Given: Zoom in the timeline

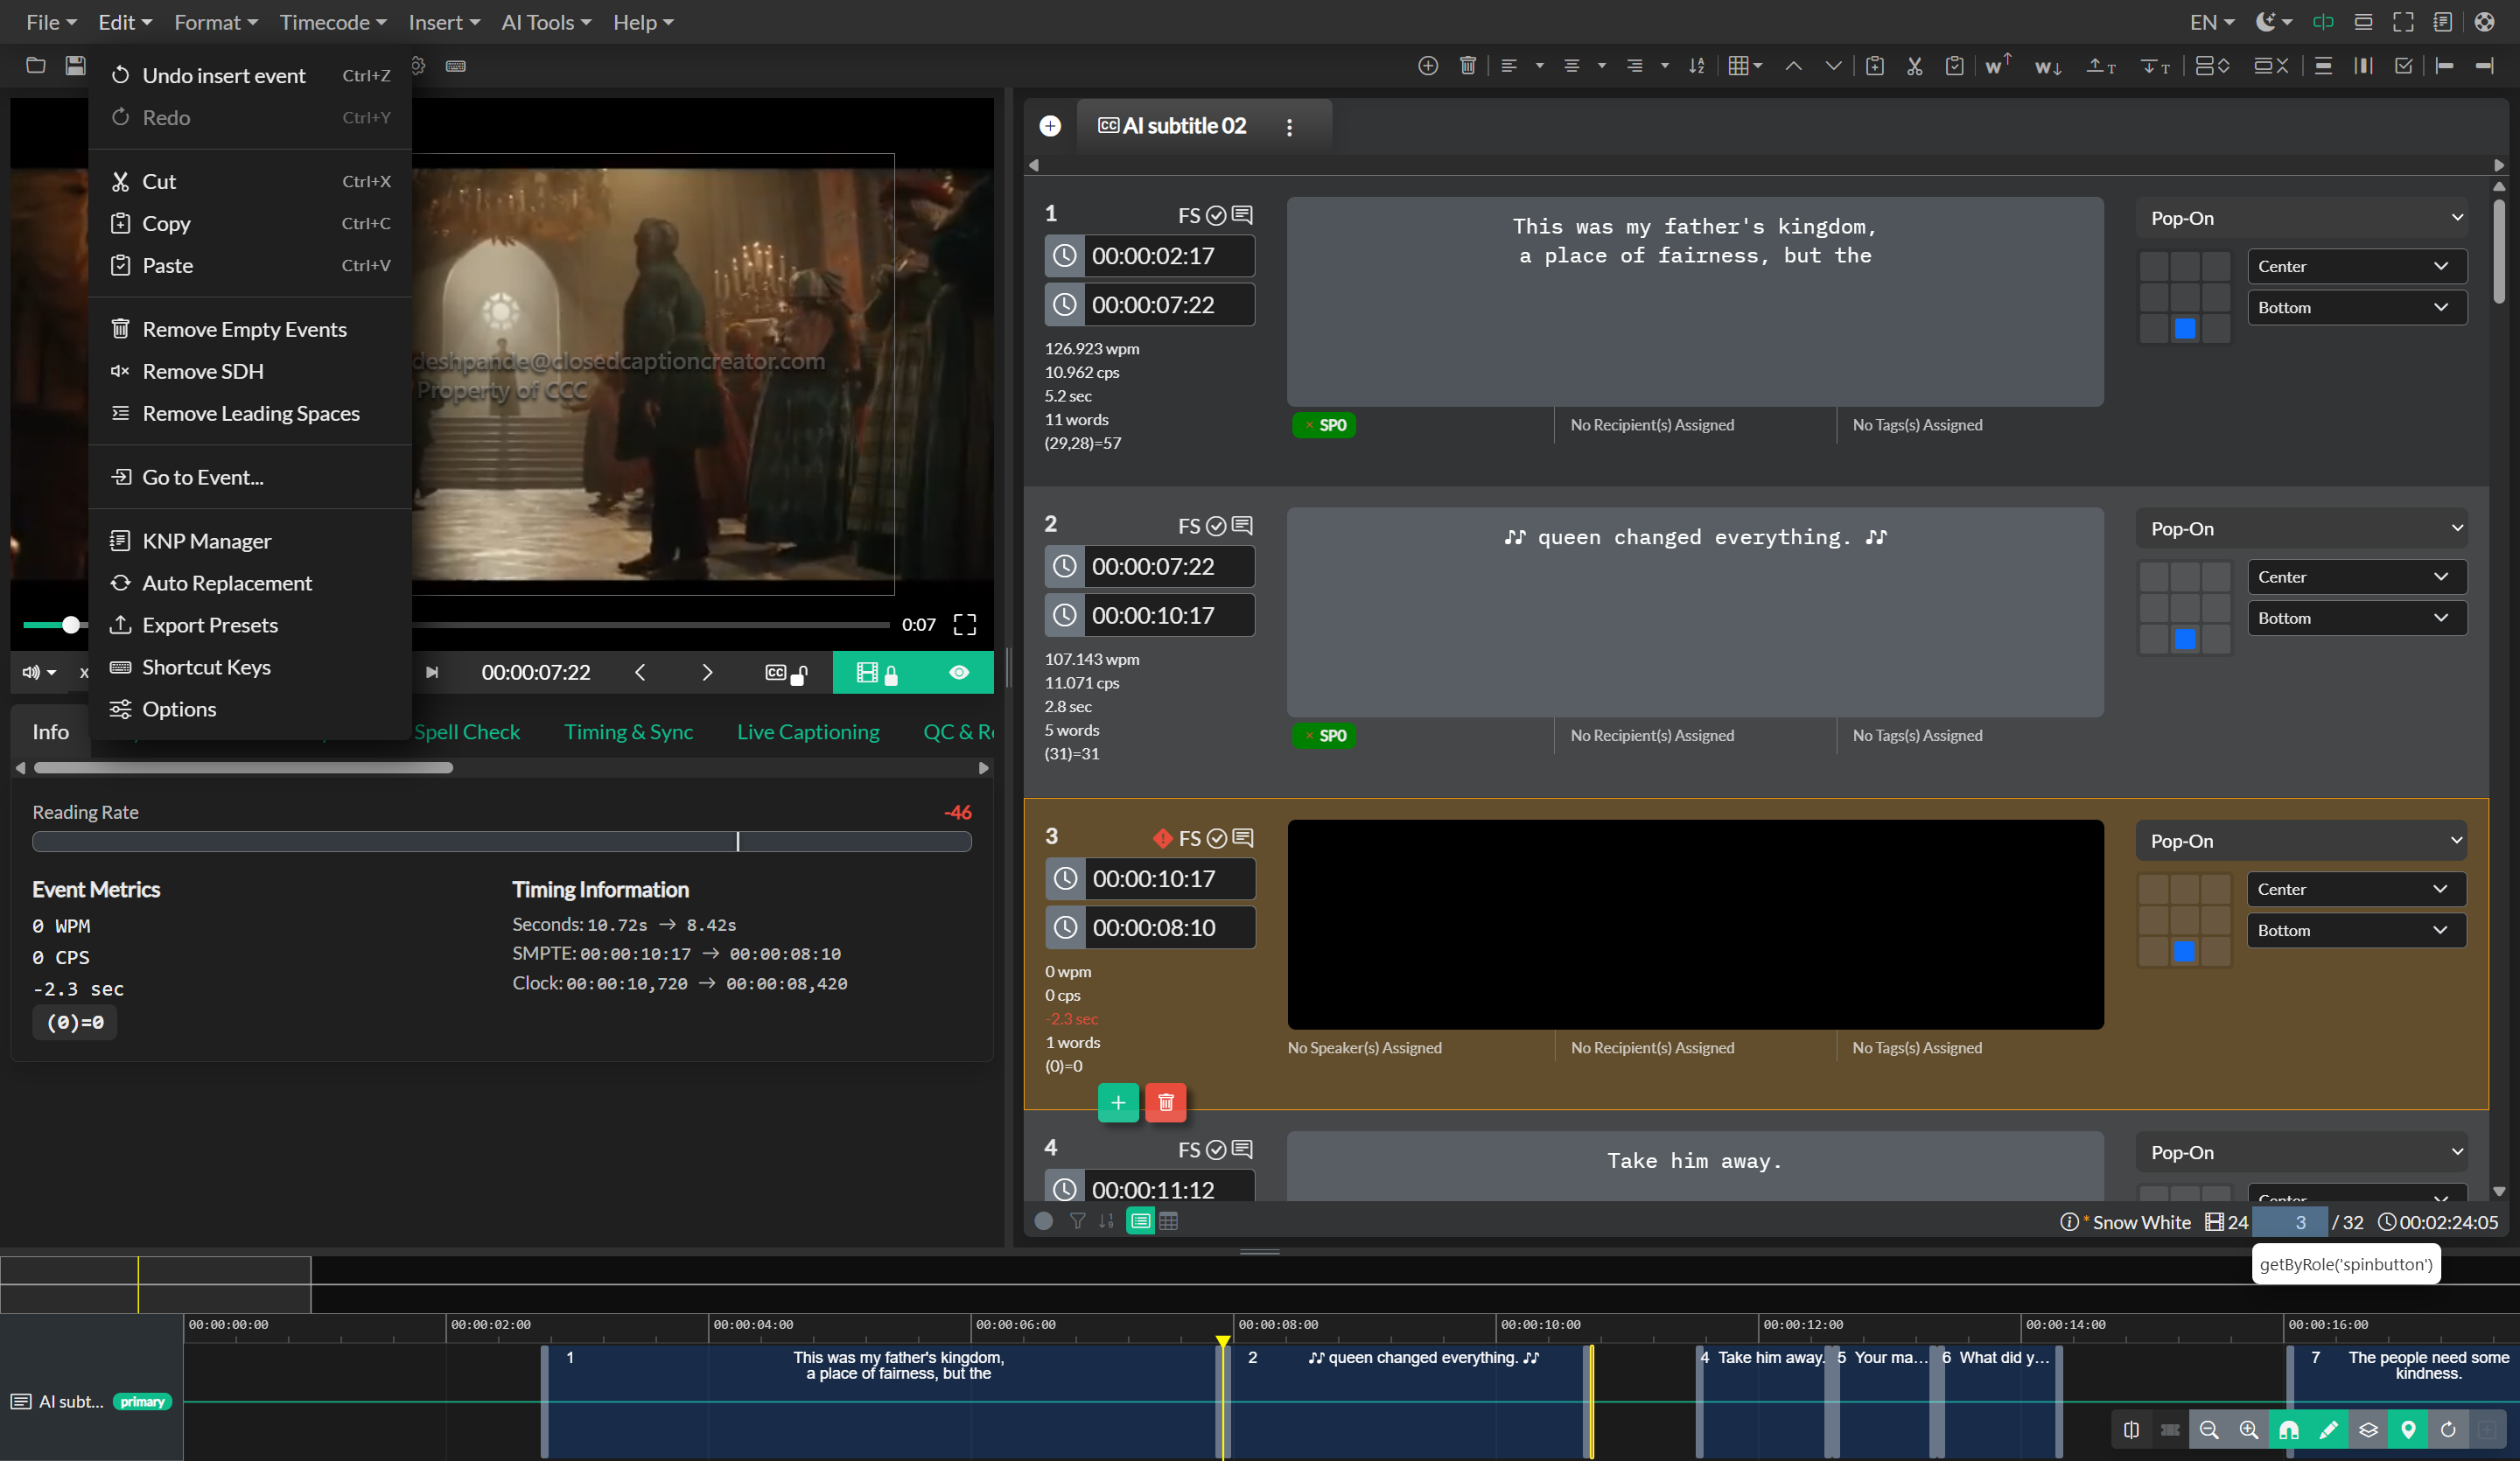Looking at the screenshot, I should 2249,1430.
